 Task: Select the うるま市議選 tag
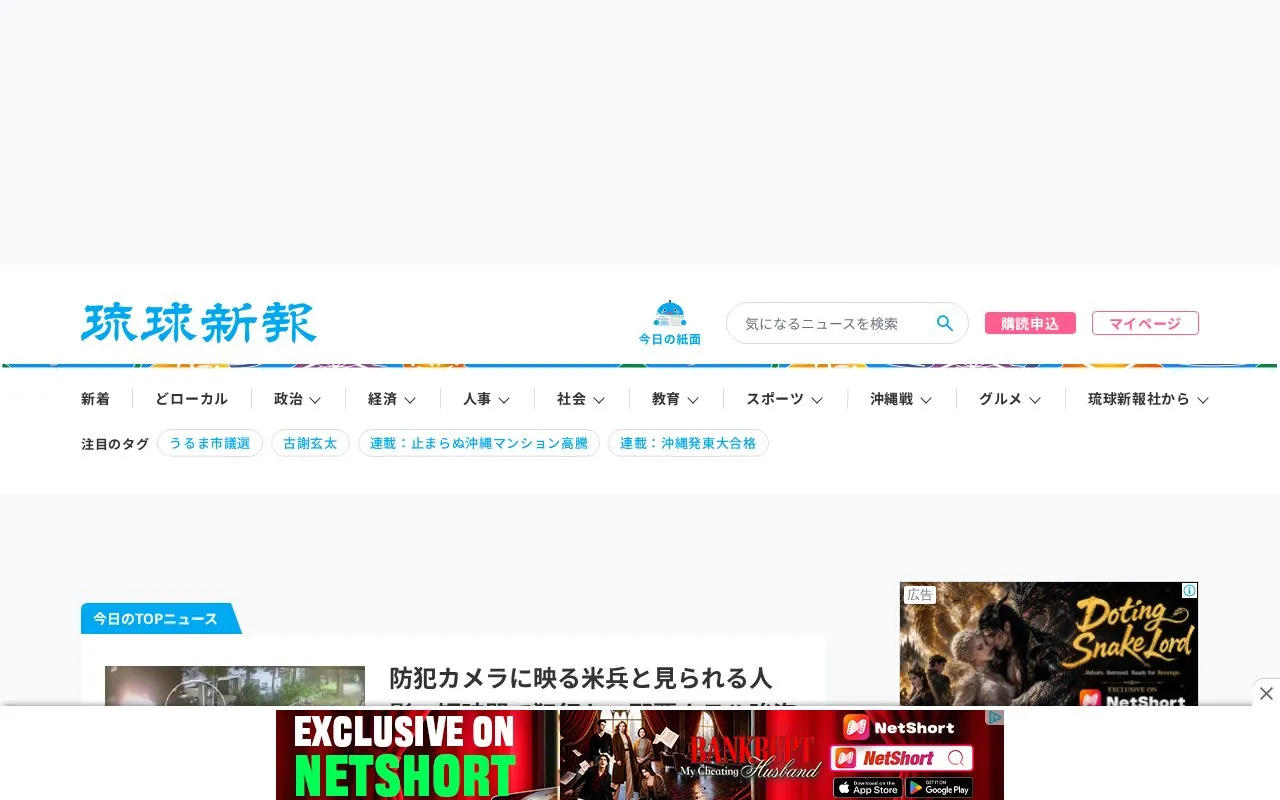click(x=210, y=443)
